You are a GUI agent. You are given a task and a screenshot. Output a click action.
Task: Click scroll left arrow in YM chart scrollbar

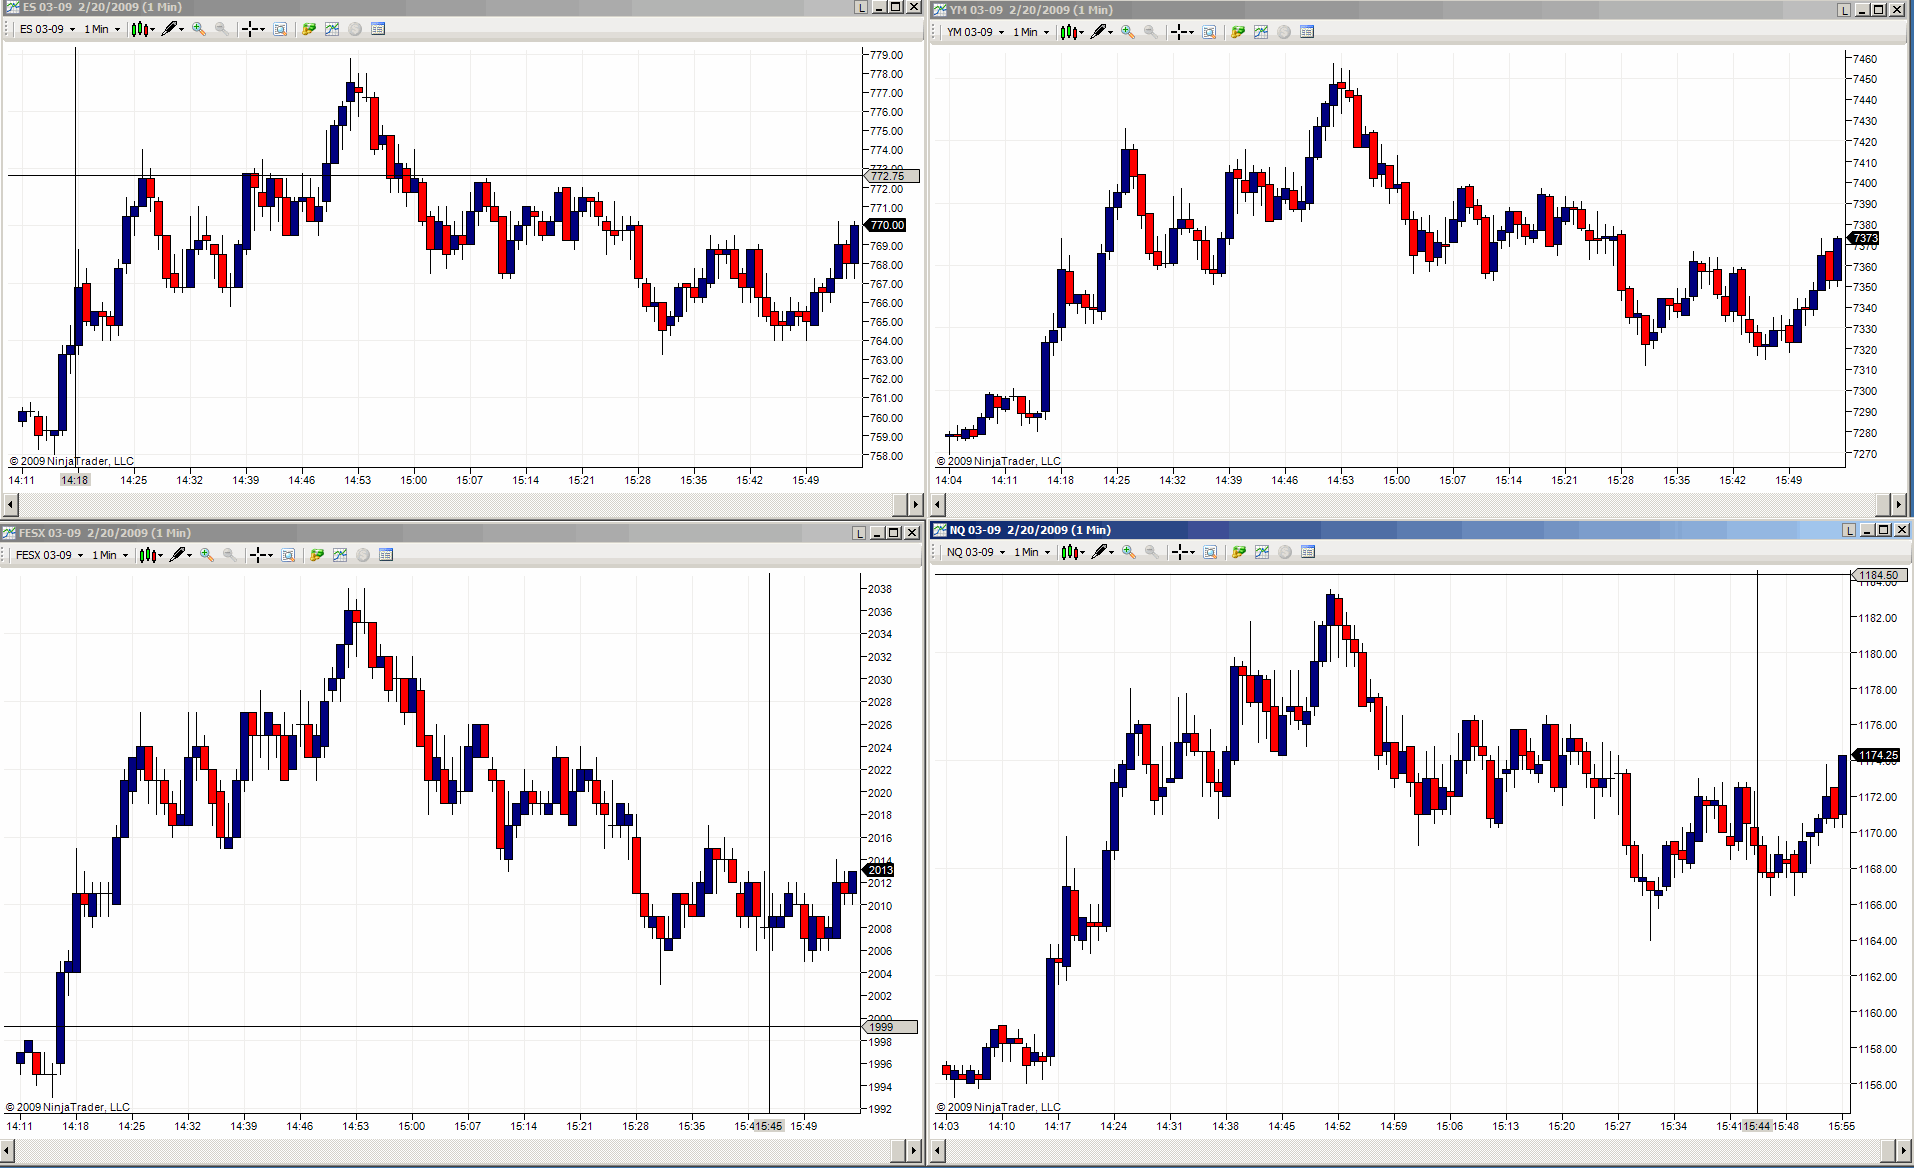[939, 504]
